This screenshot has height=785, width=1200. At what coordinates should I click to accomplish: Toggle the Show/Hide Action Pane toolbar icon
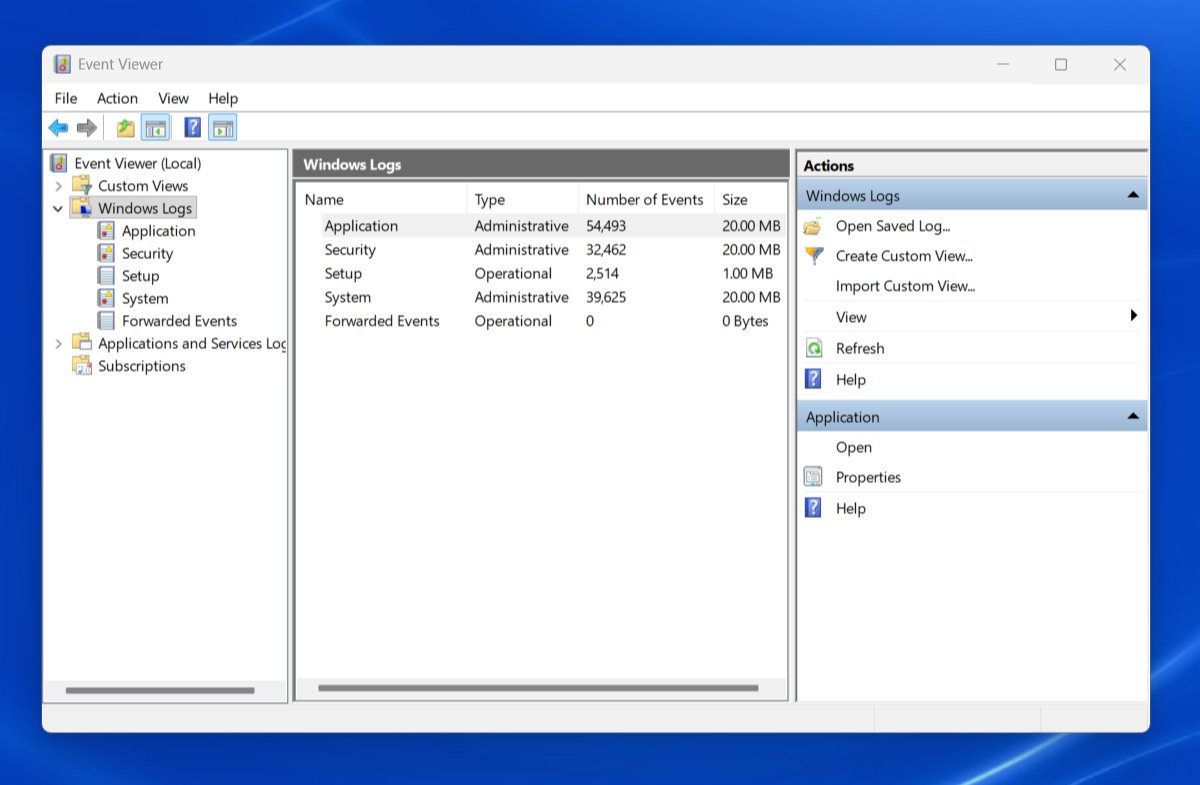pyautogui.click(x=223, y=128)
